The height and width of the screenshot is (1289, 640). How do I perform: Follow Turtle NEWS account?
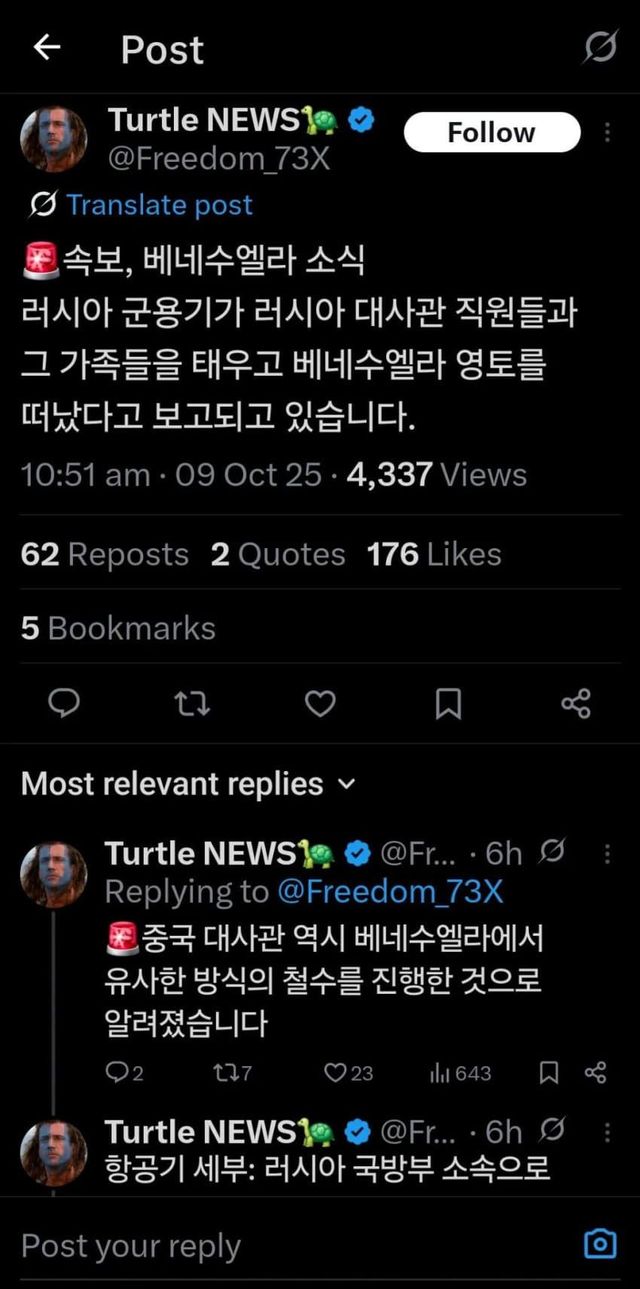click(x=491, y=133)
